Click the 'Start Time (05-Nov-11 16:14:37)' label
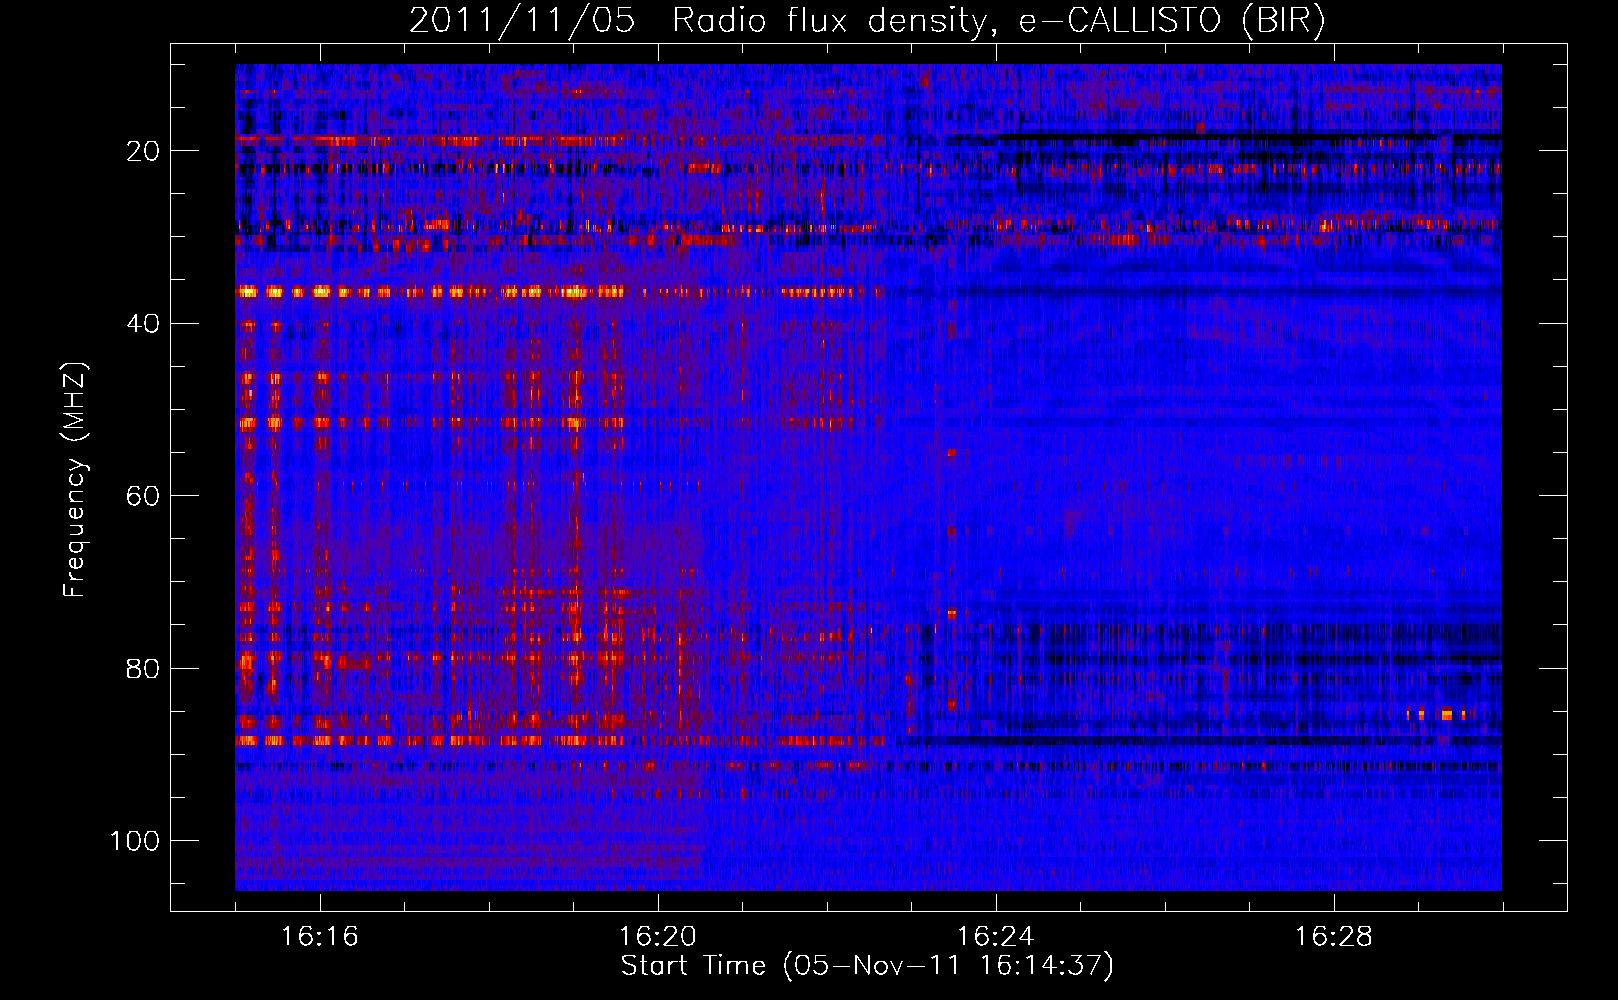 tap(867, 966)
